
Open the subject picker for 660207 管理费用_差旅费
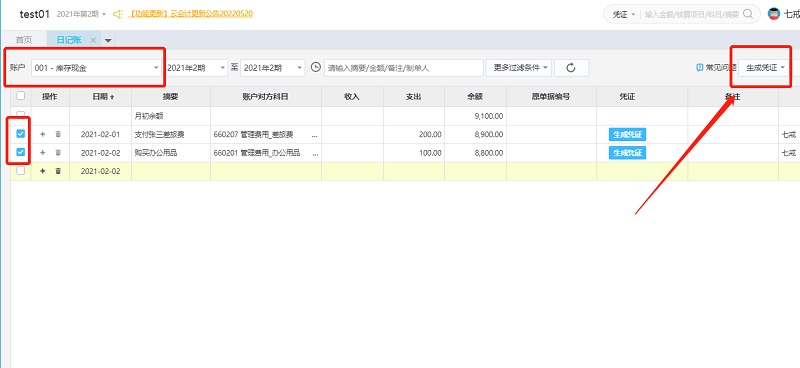(314, 135)
